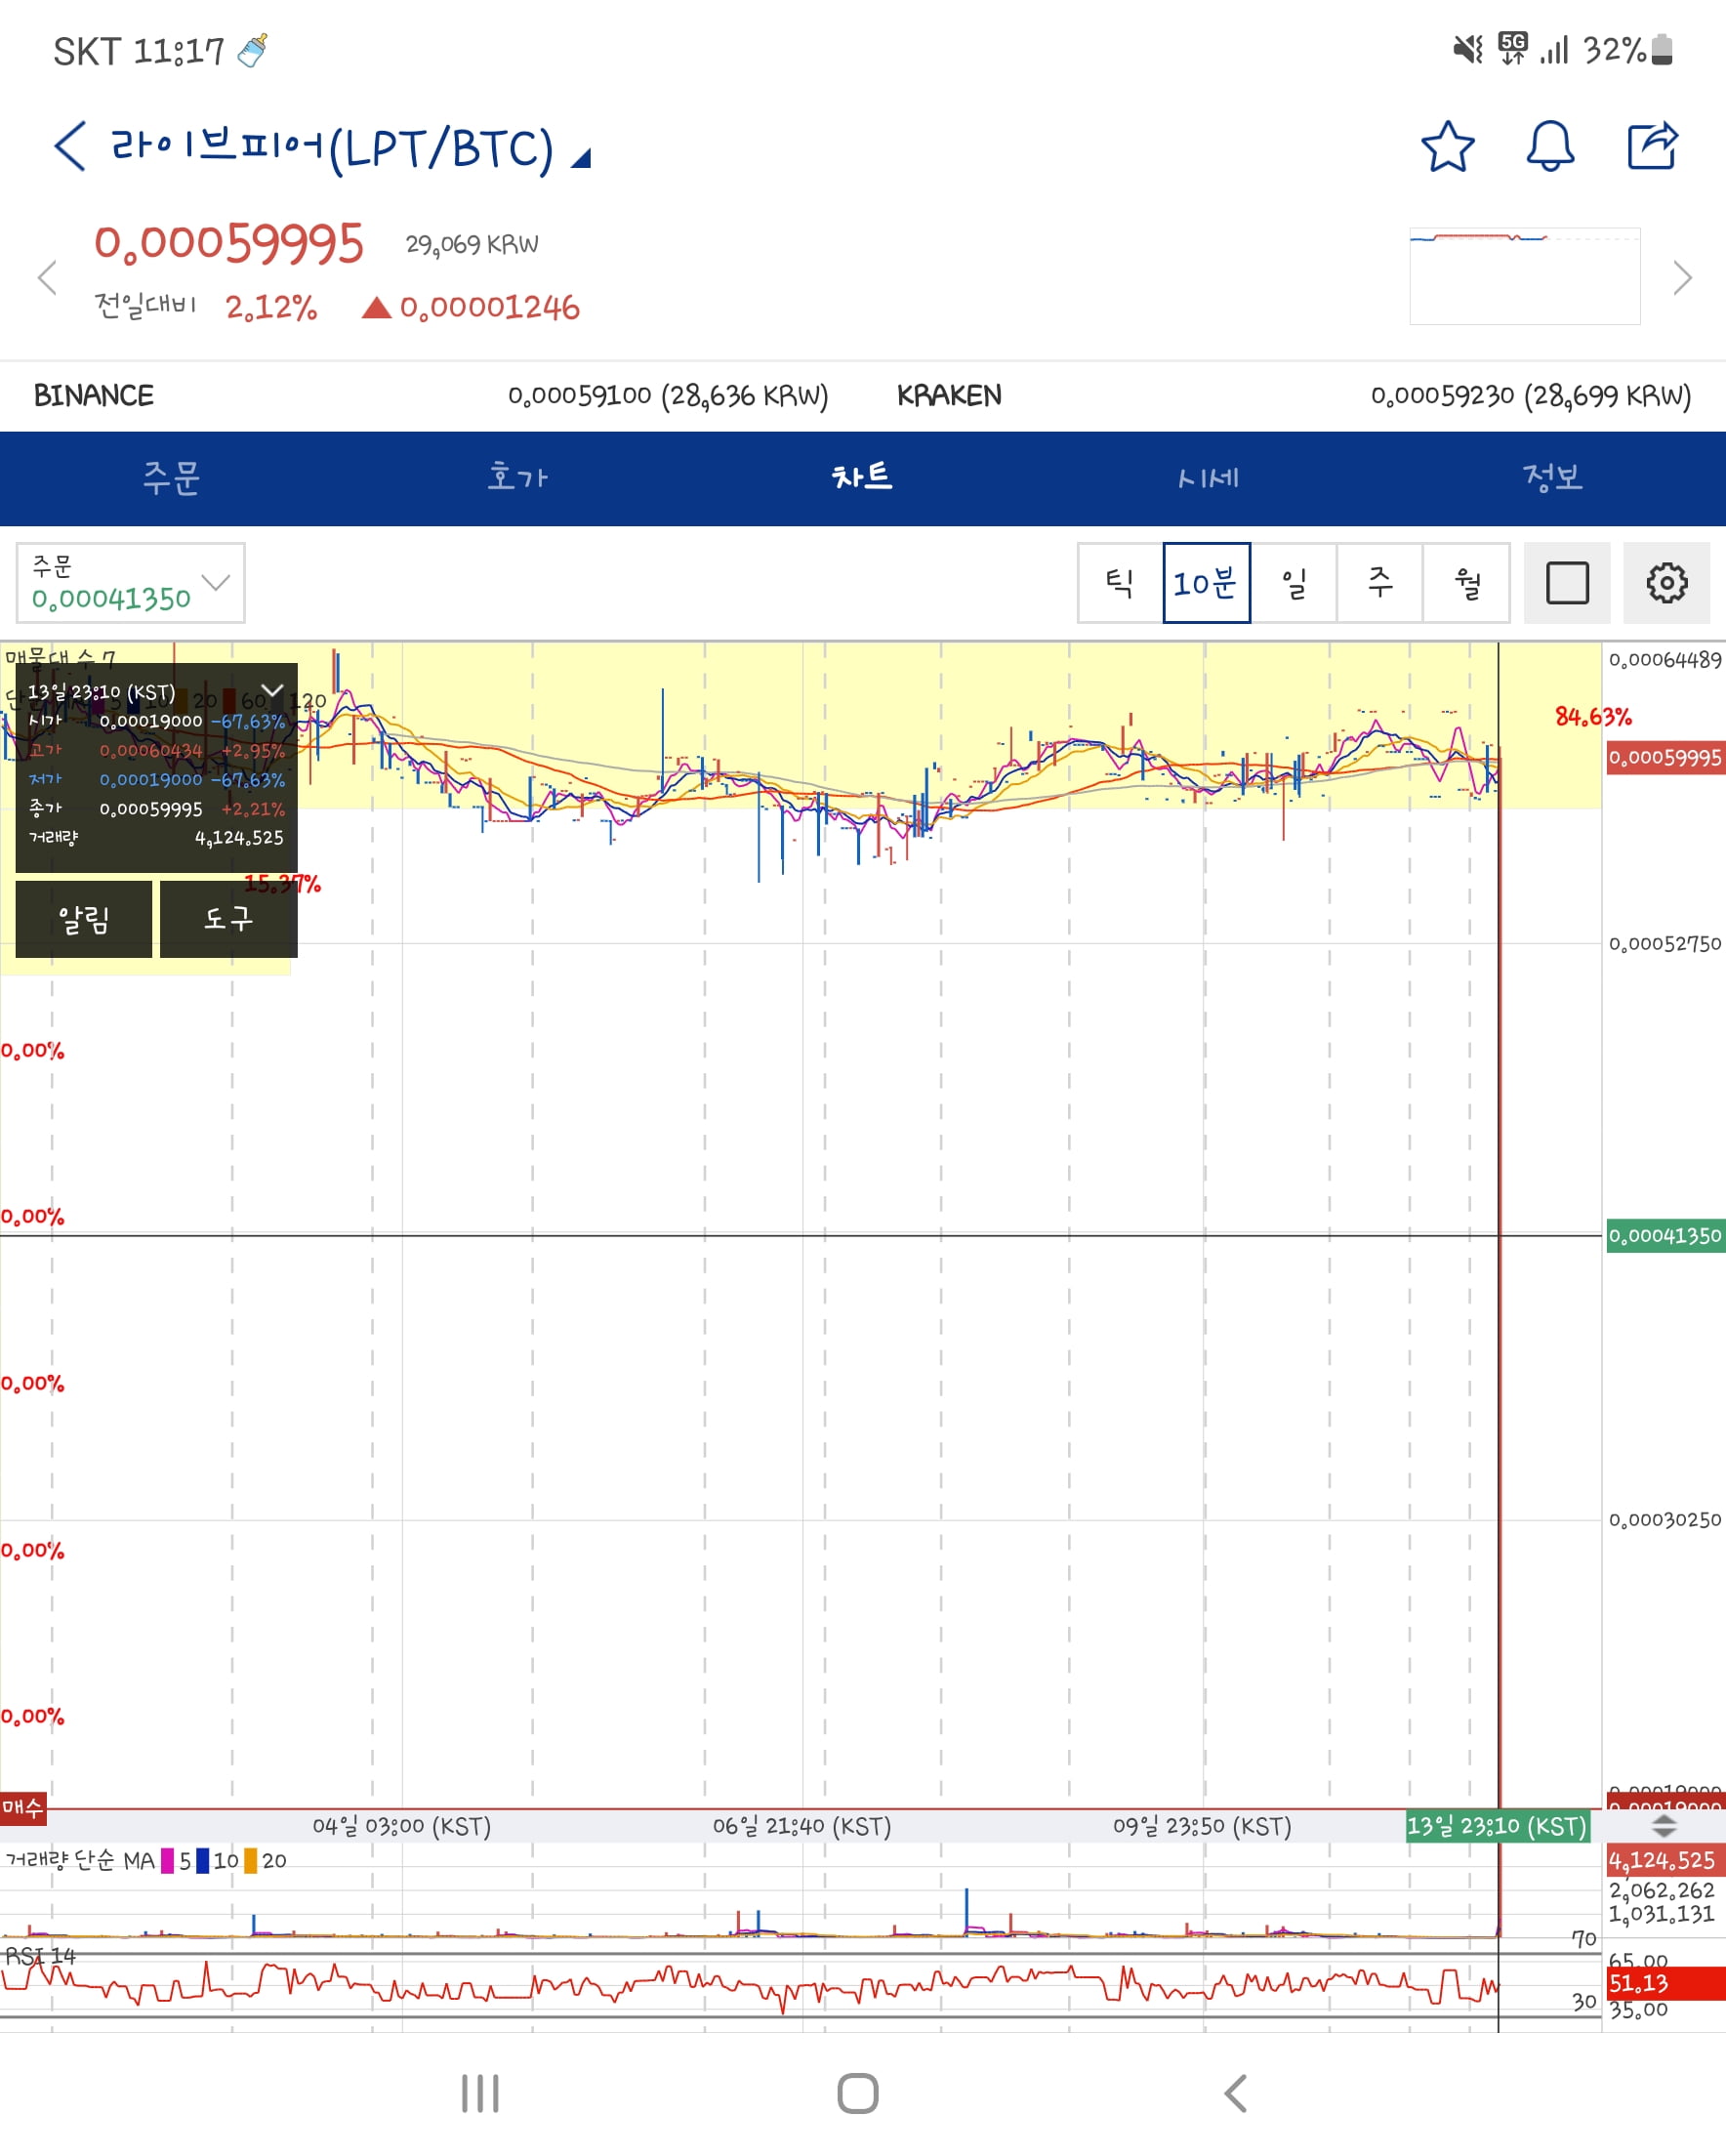Tap the 06일 21:40 (KST) time label
Image resolution: width=1726 pixels, height=2156 pixels.
802,1827
